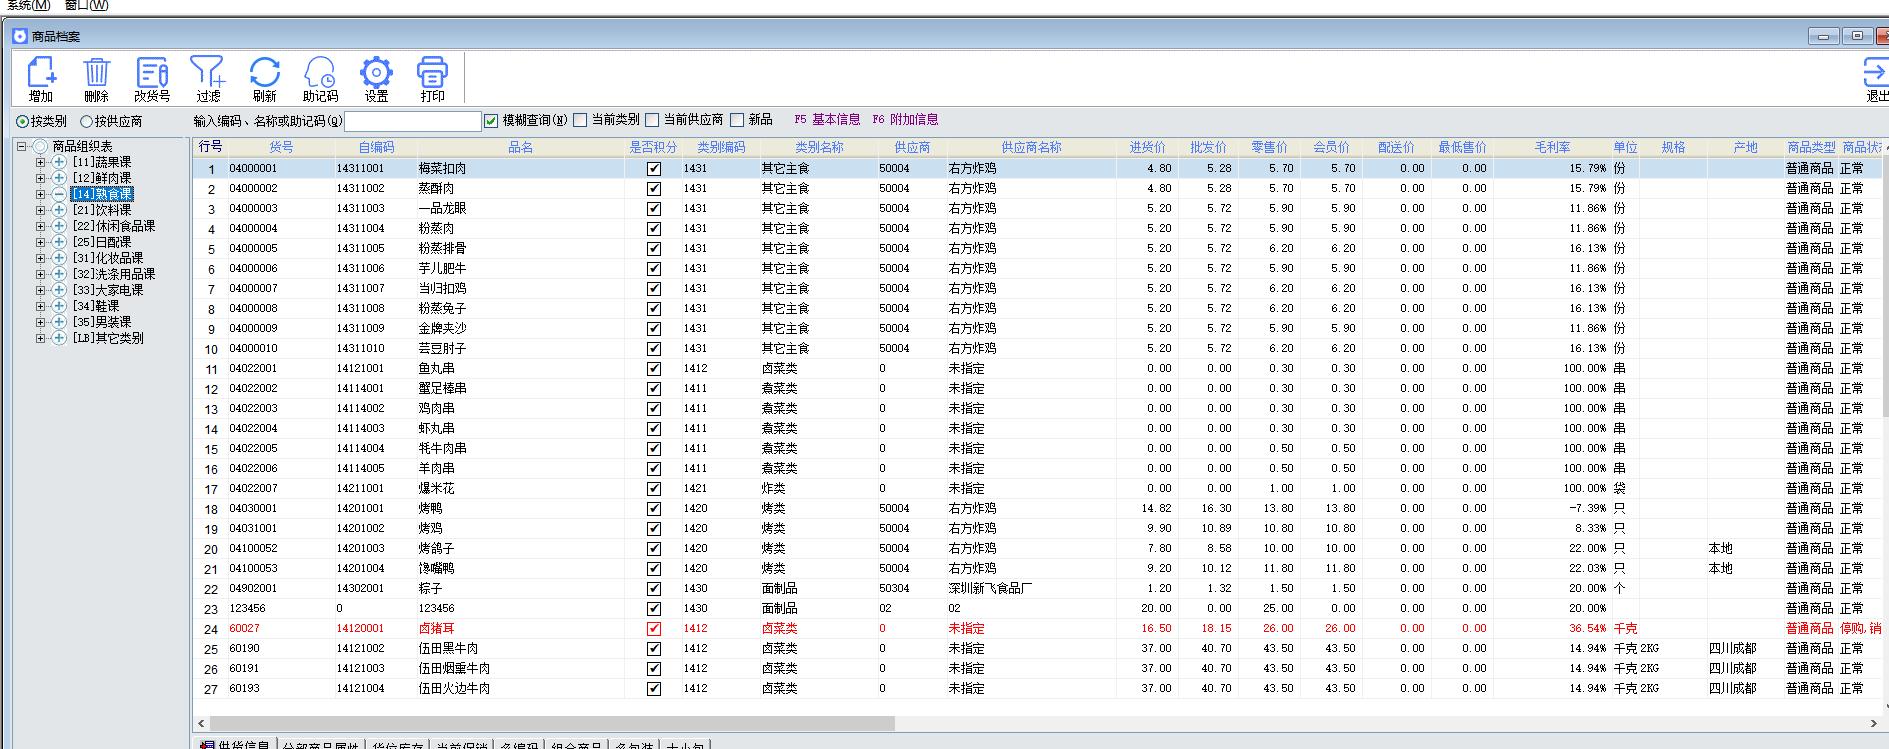Select the [LB]其它类别 tree label
This screenshot has height=749, width=1889.
pyautogui.click(x=108, y=338)
